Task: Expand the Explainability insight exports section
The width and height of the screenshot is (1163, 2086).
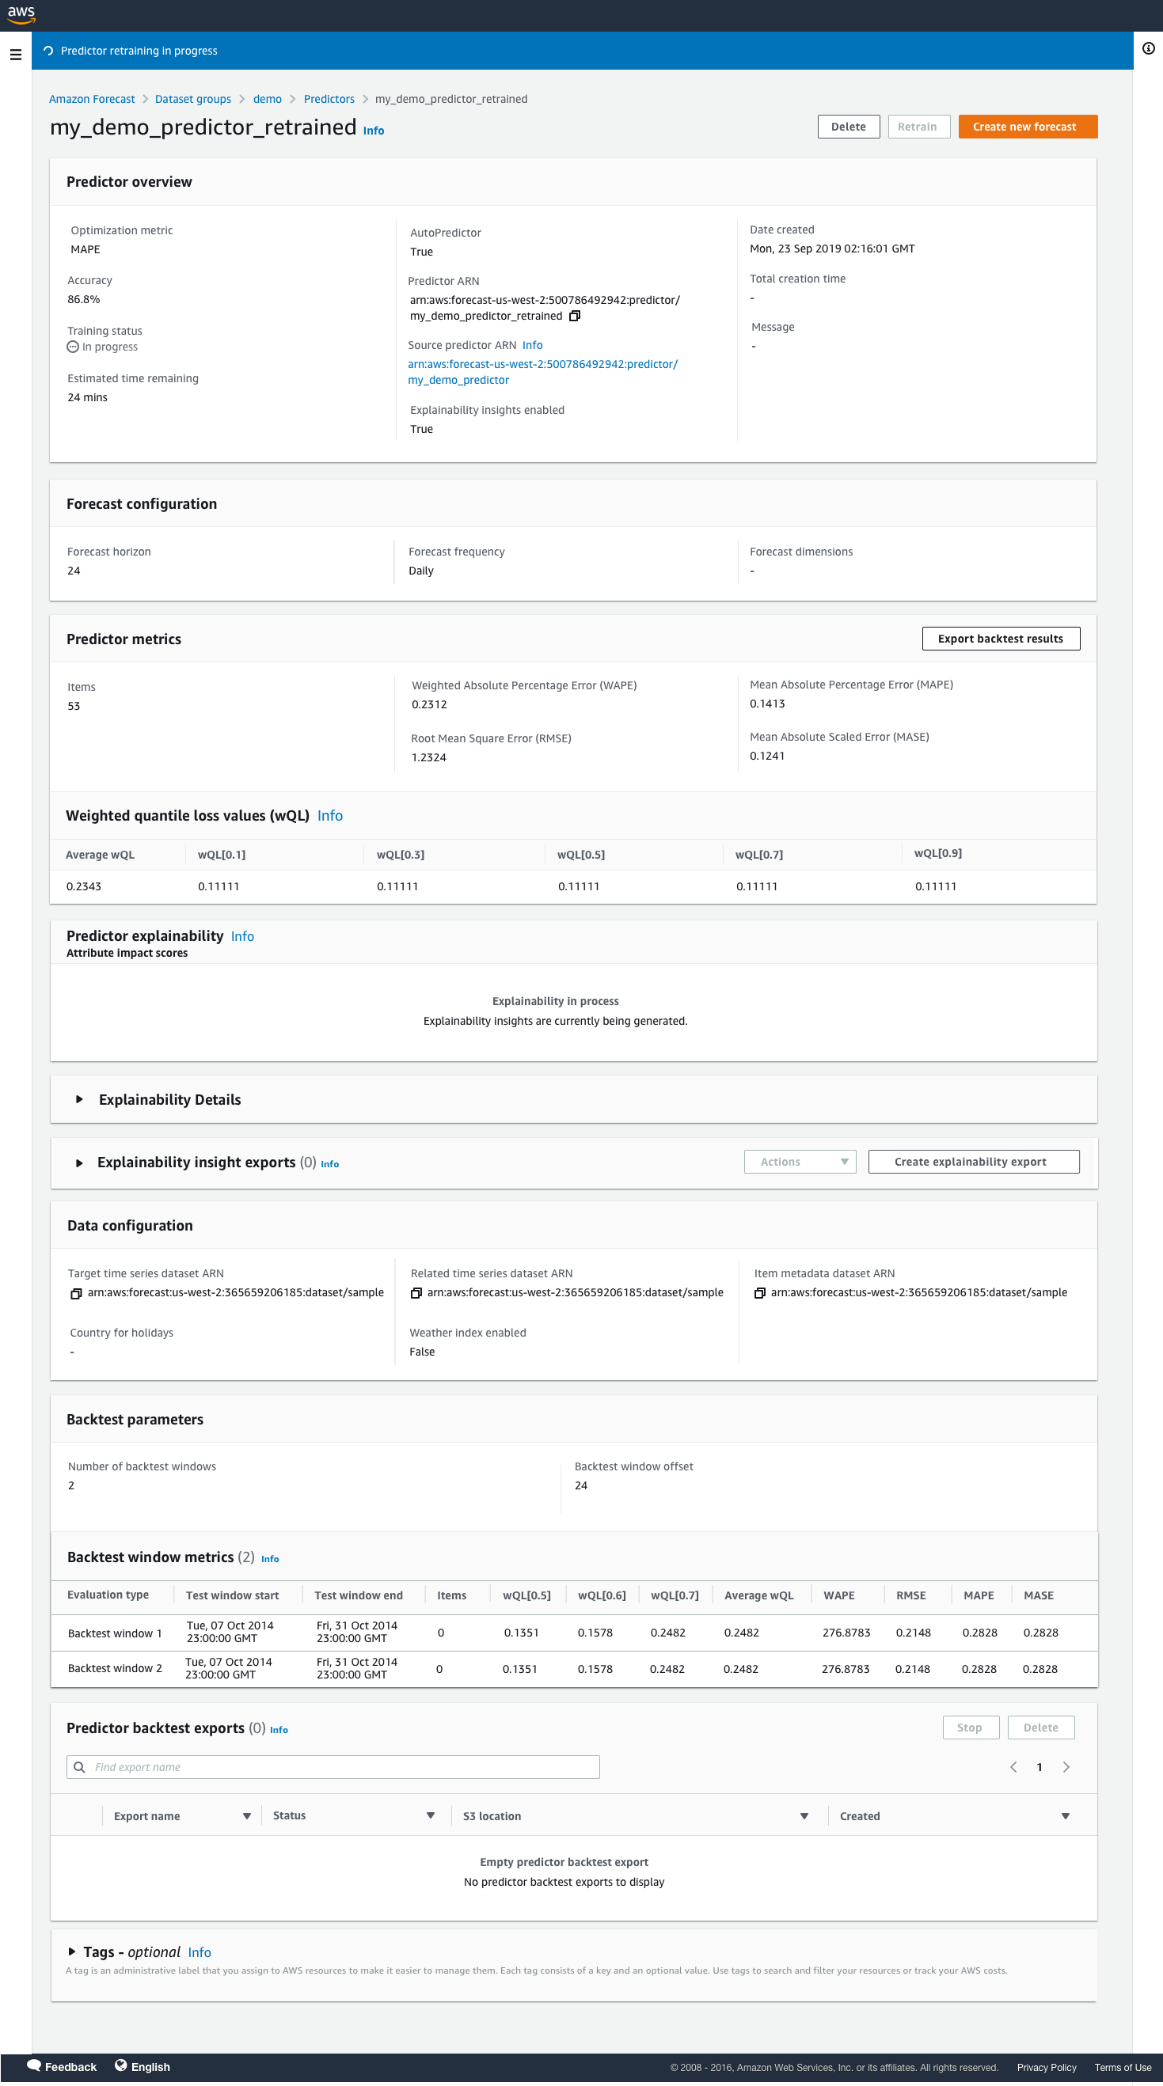Action: click(x=79, y=1163)
